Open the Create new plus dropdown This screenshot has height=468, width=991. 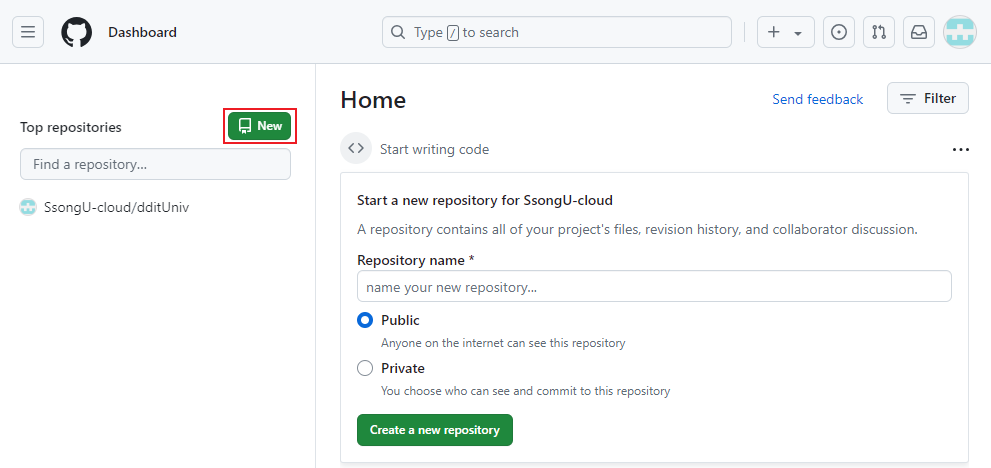click(x=786, y=32)
